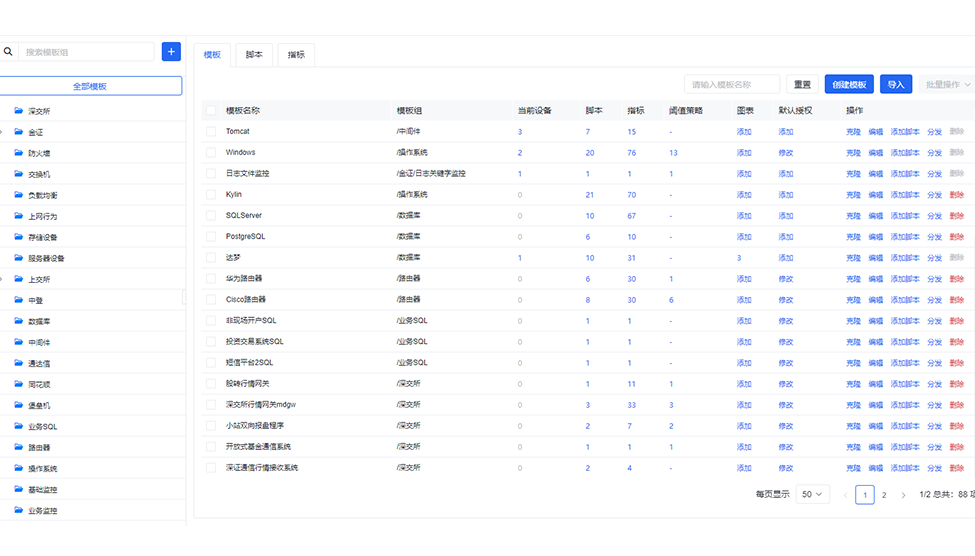The height and width of the screenshot is (556, 975).
Task: Click template name 深交所行情网关mdgw
Action: pyautogui.click(x=261, y=405)
